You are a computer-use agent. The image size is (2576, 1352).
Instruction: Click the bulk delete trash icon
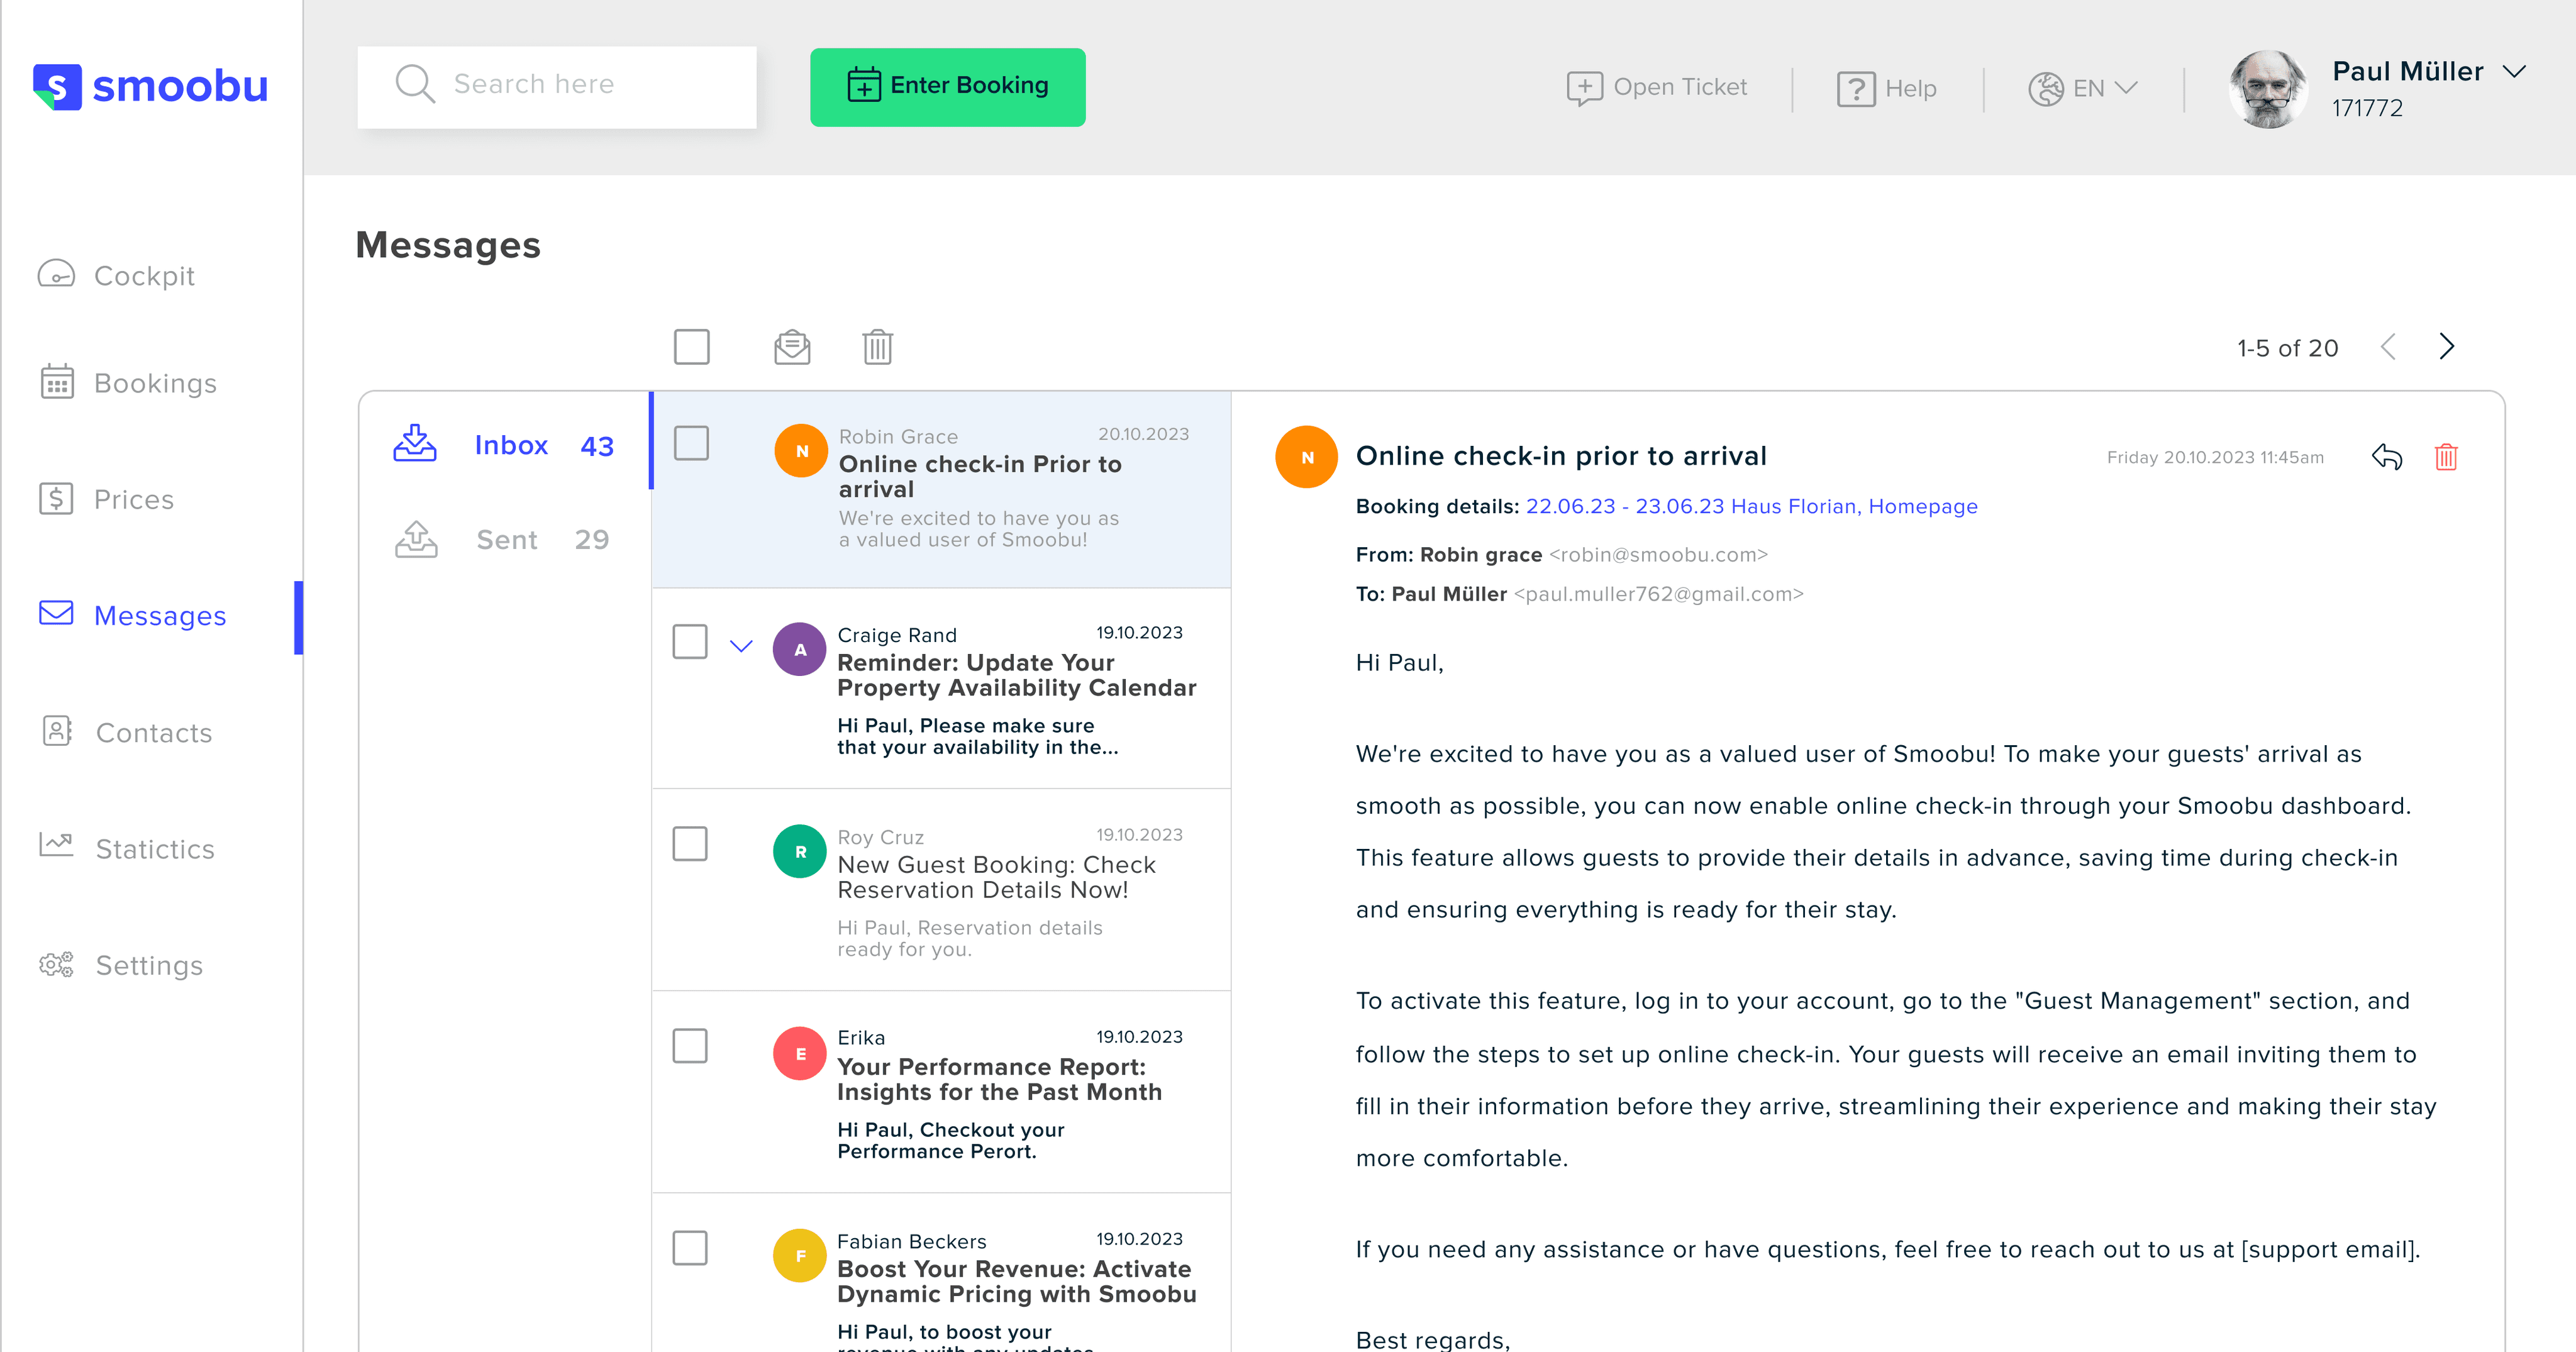(877, 347)
